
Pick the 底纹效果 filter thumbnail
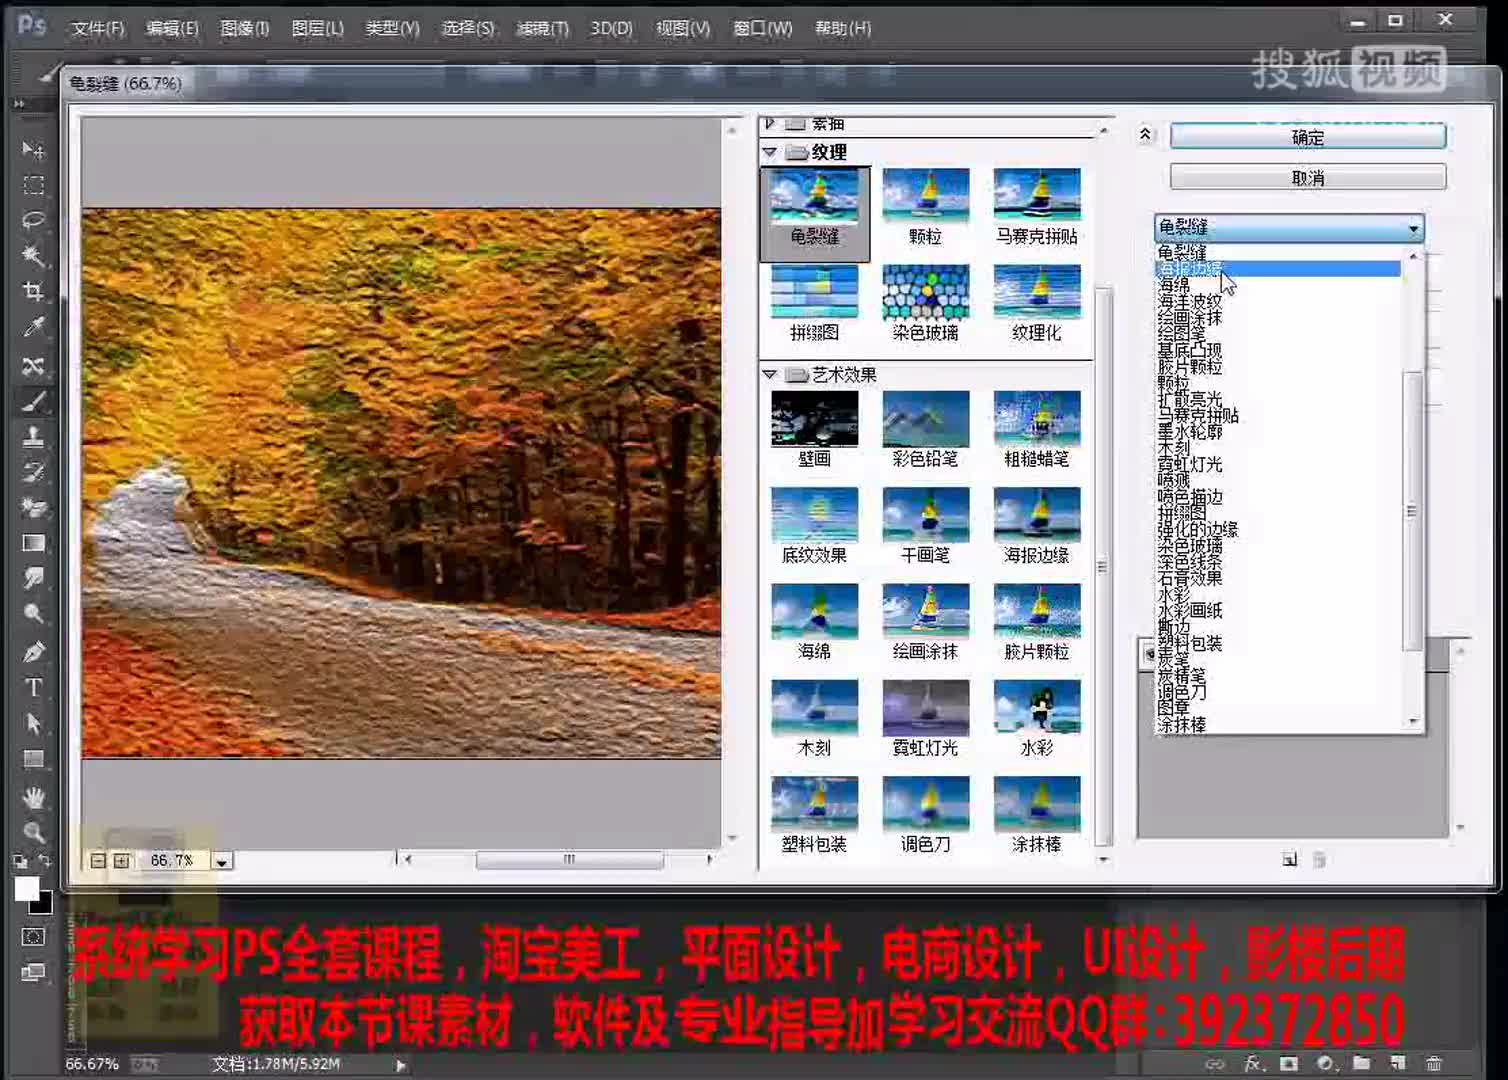tap(814, 525)
